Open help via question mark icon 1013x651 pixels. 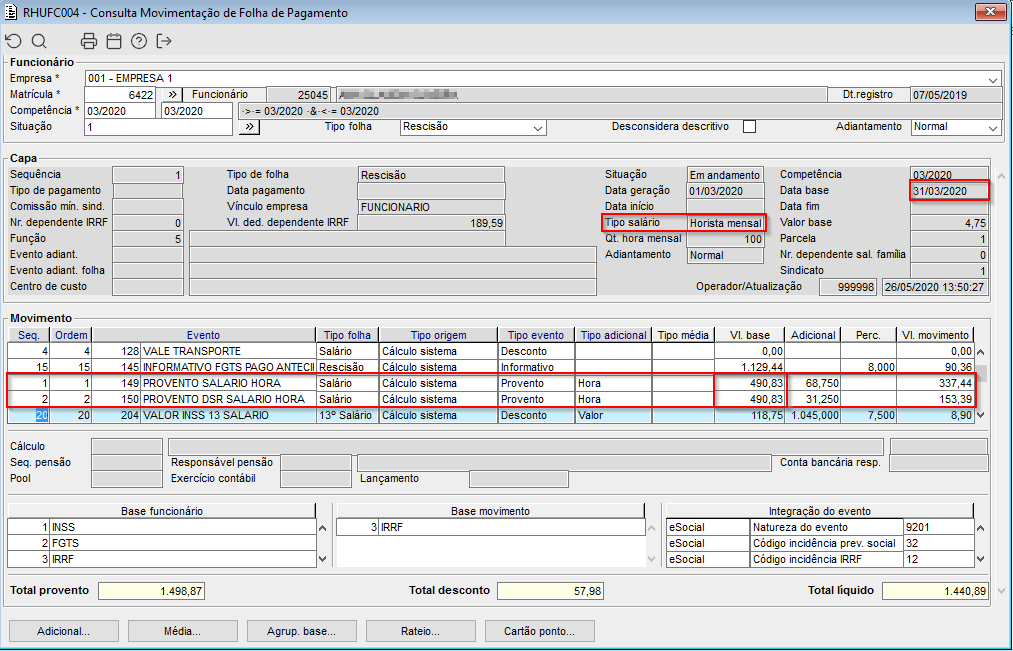[x=139, y=41]
